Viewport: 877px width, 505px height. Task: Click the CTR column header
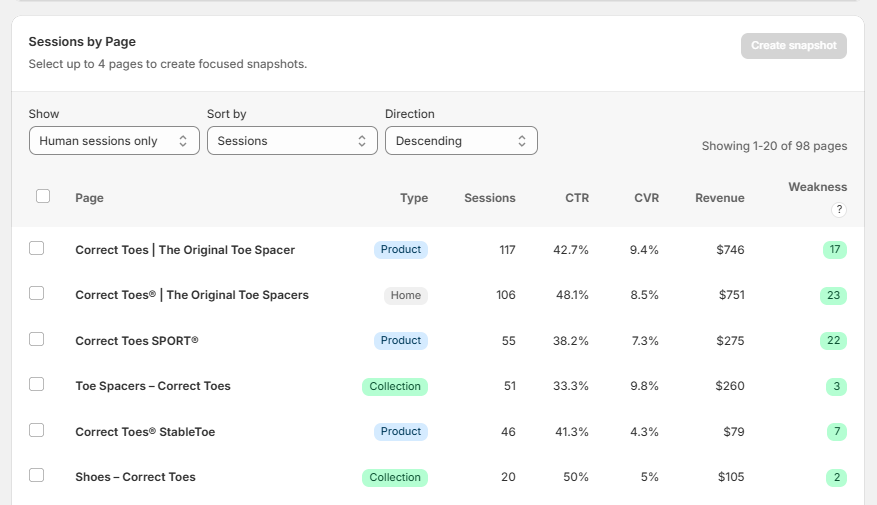tap(577, 198)
